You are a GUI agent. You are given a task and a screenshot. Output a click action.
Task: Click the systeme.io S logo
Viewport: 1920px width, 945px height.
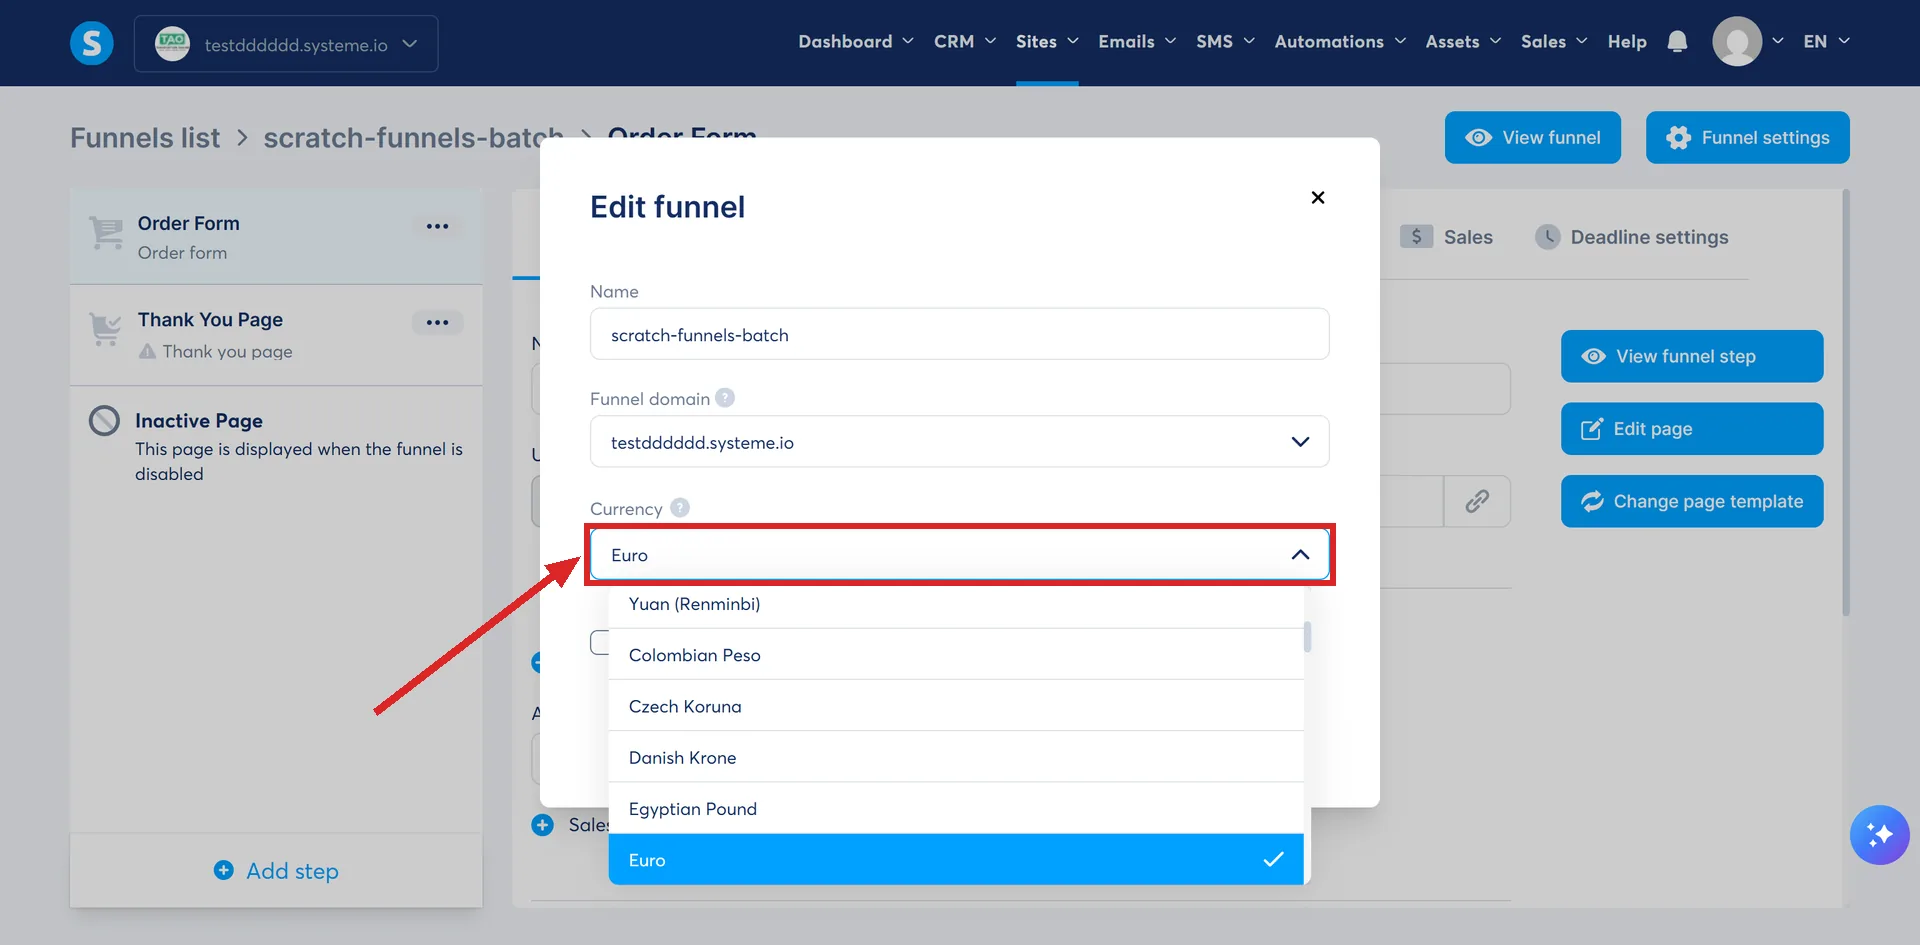(x=91, y=43)
